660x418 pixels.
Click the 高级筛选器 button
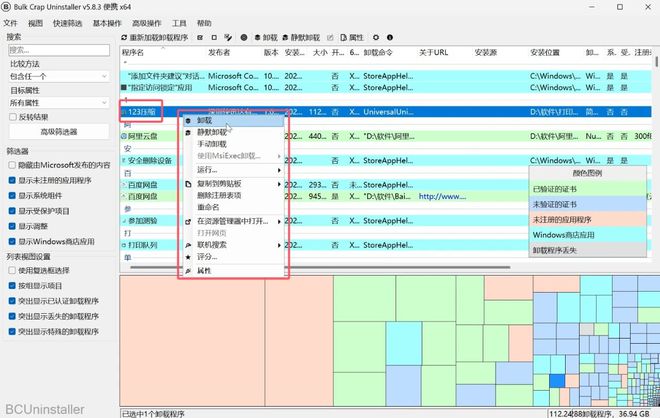59,132
